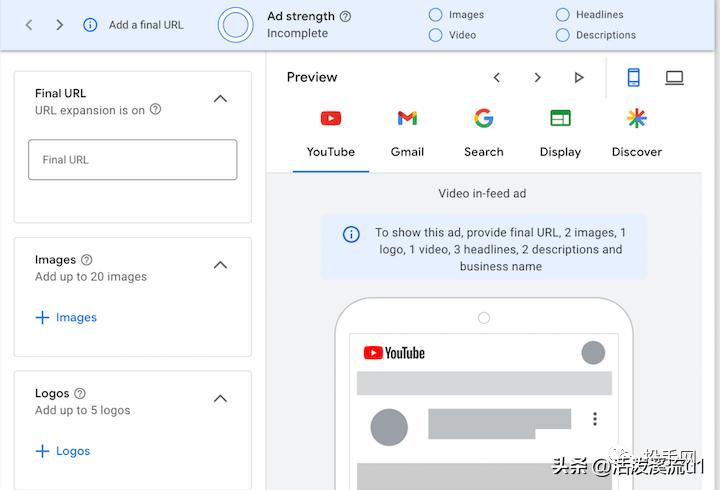
Task: Click the Ad strength circle indicator
Action: pos(236,25)
